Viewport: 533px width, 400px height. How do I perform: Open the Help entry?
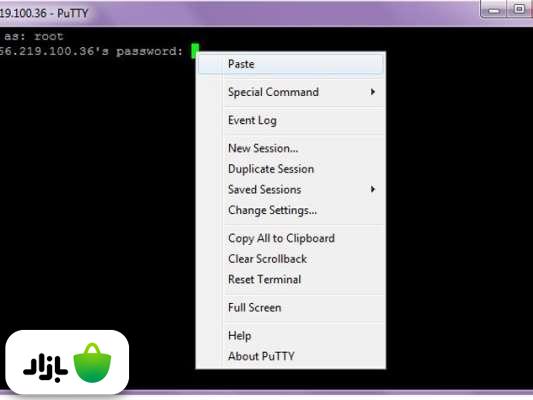(x=291, y=336)
